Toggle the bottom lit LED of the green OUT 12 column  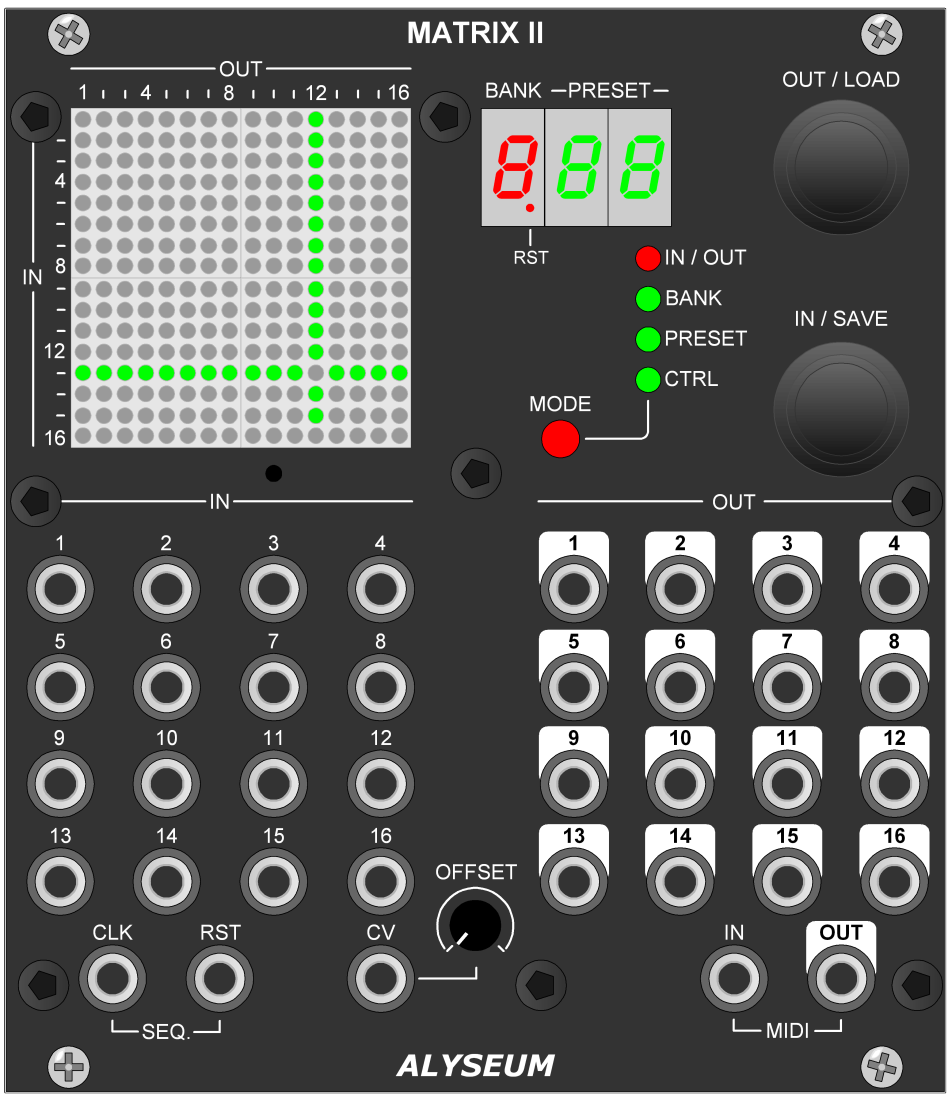click(315, 415)
